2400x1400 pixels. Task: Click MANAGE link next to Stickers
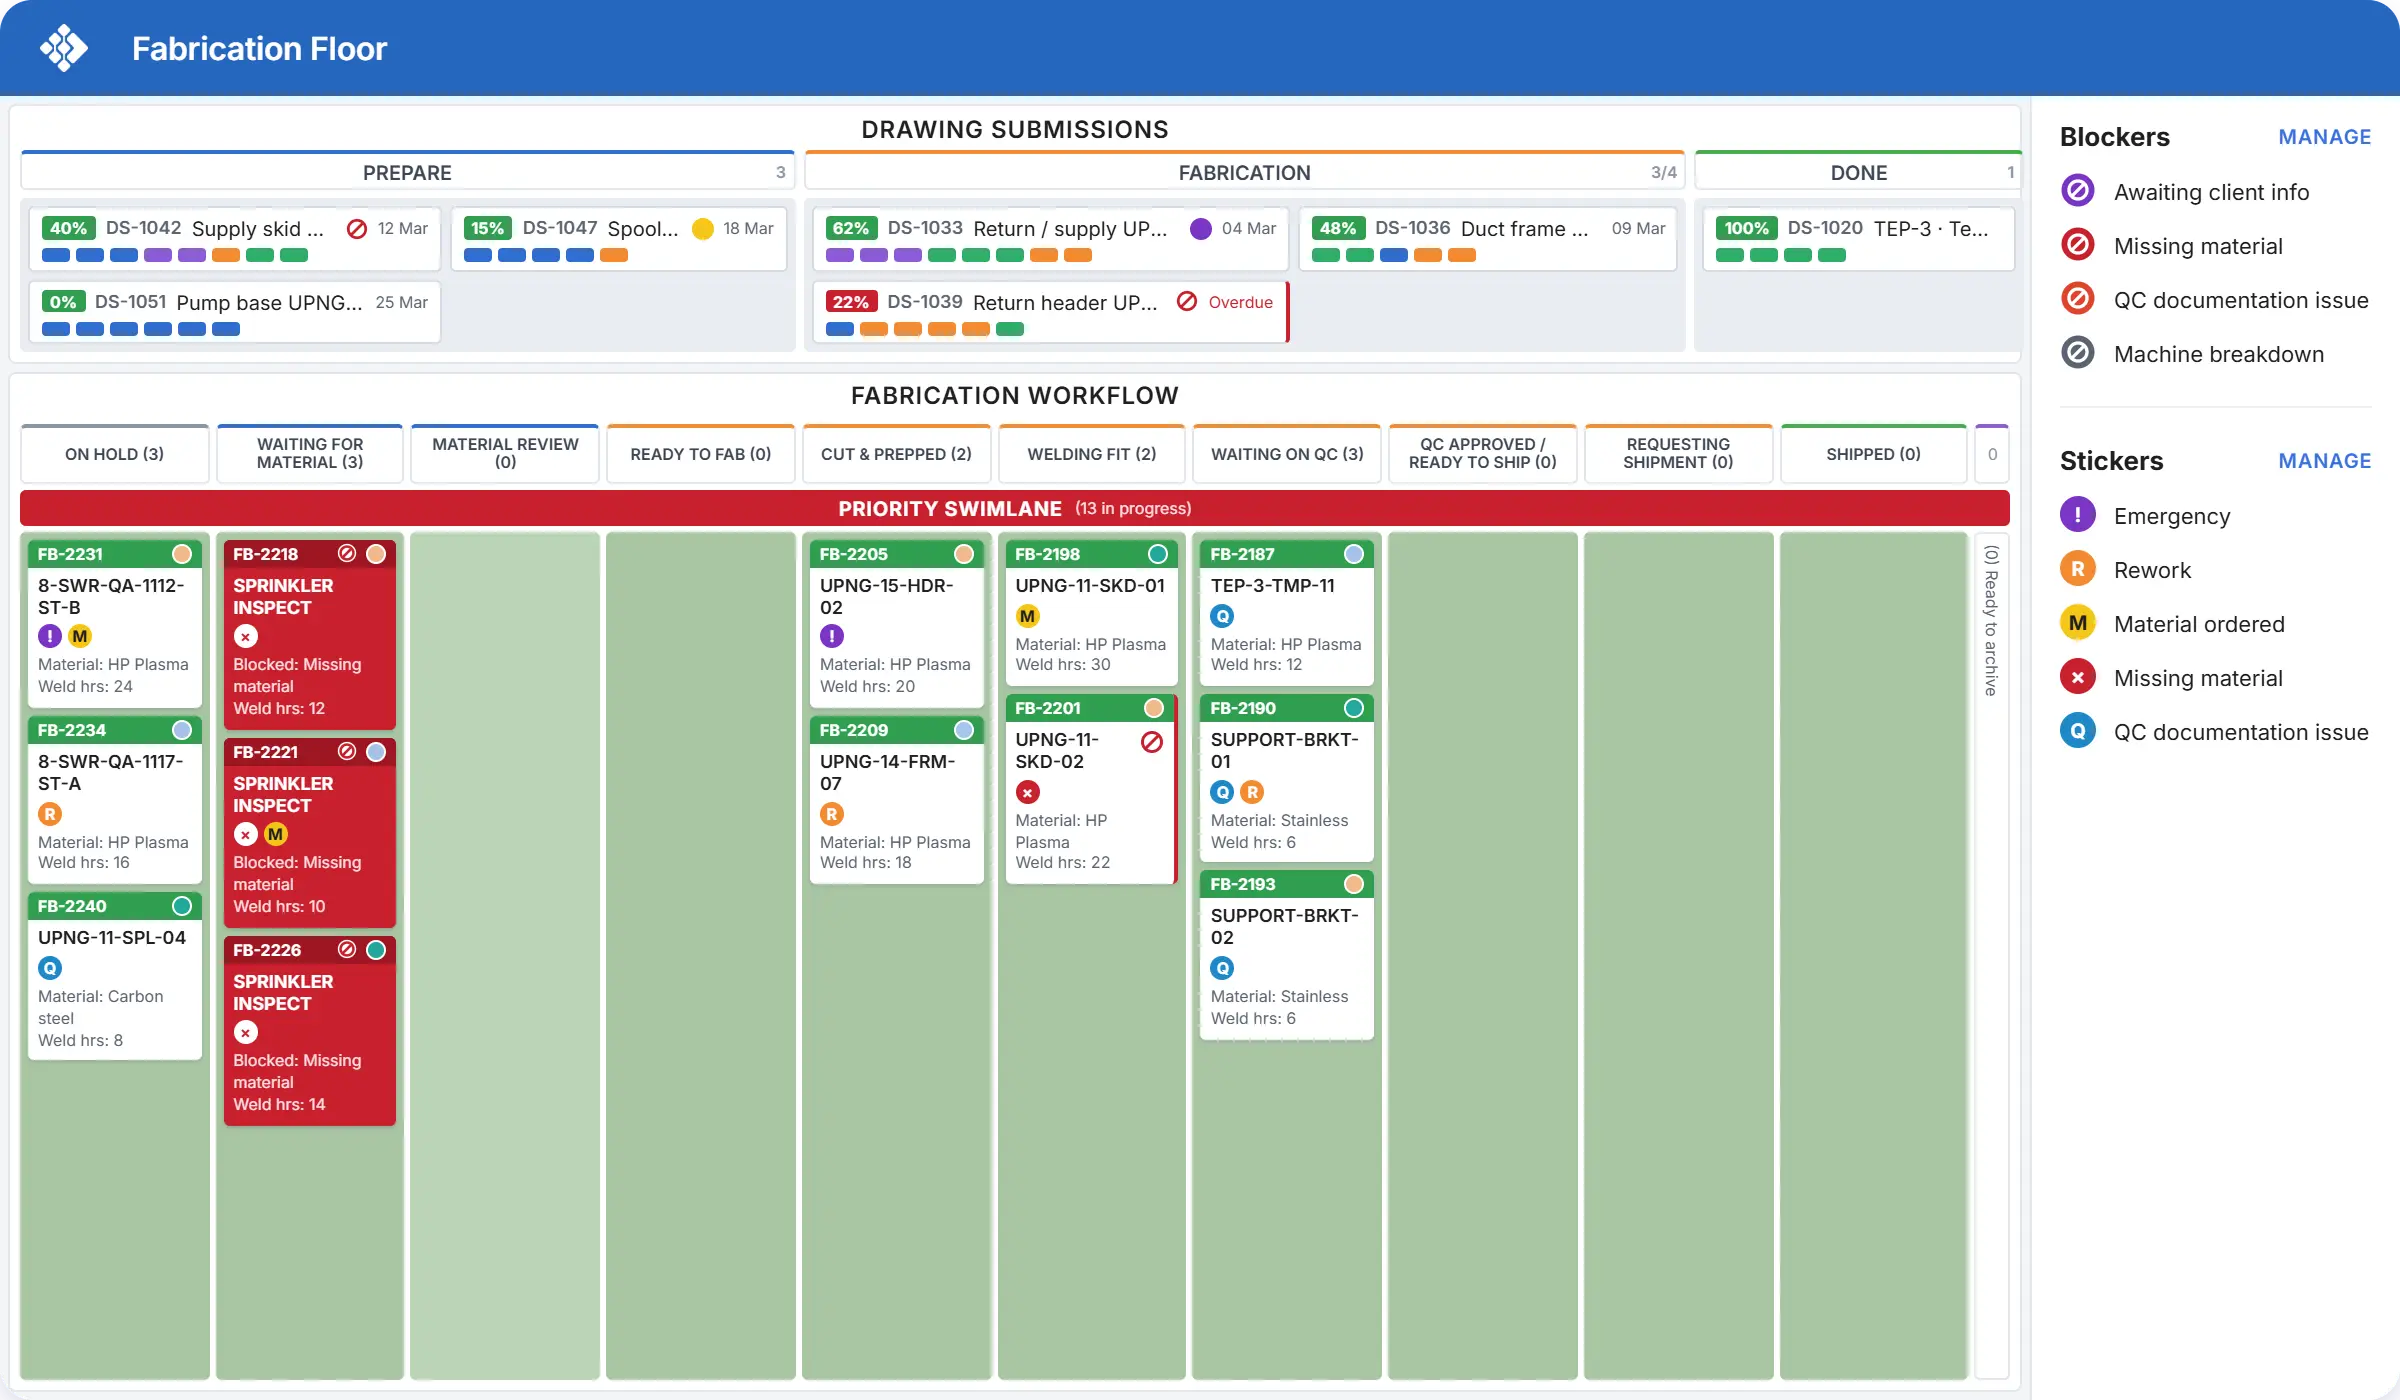tap(2324, 461)
